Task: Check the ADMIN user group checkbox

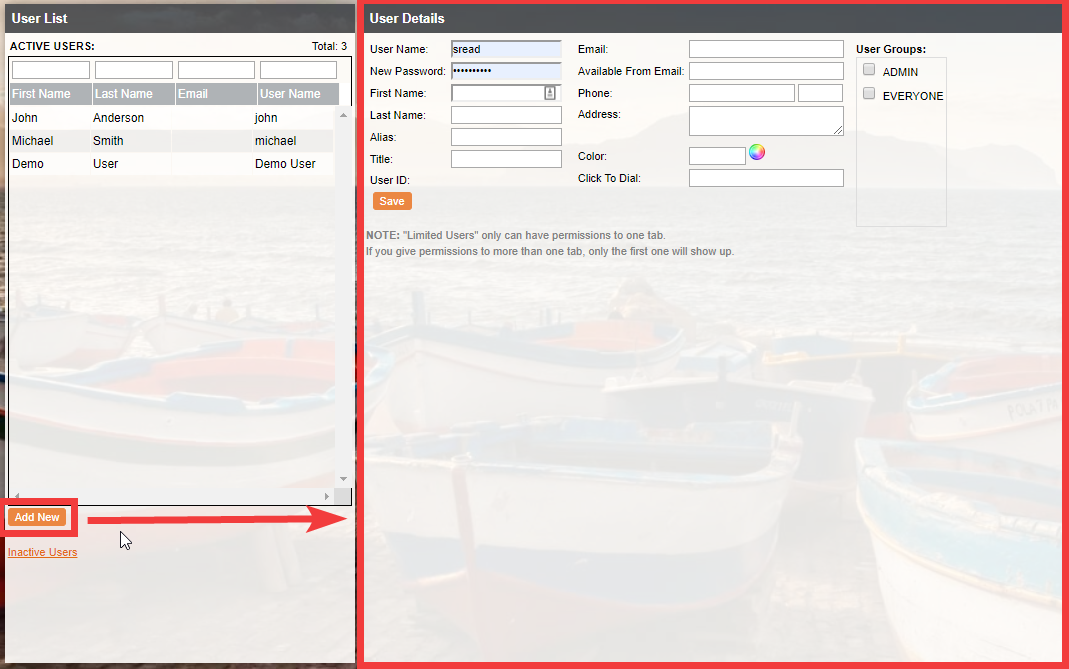Action: (x=869, y=70)
